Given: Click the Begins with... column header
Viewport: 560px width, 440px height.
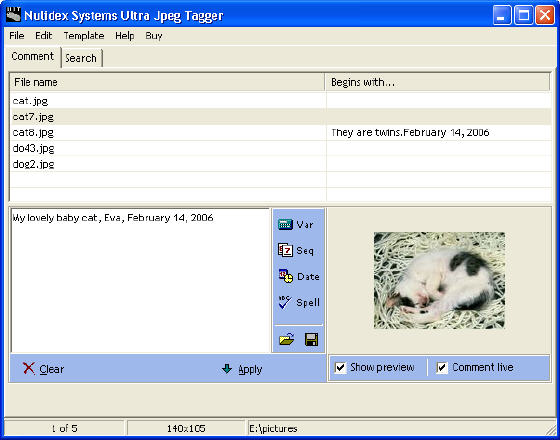Looking at the screenshot, I should coord(437,82).
